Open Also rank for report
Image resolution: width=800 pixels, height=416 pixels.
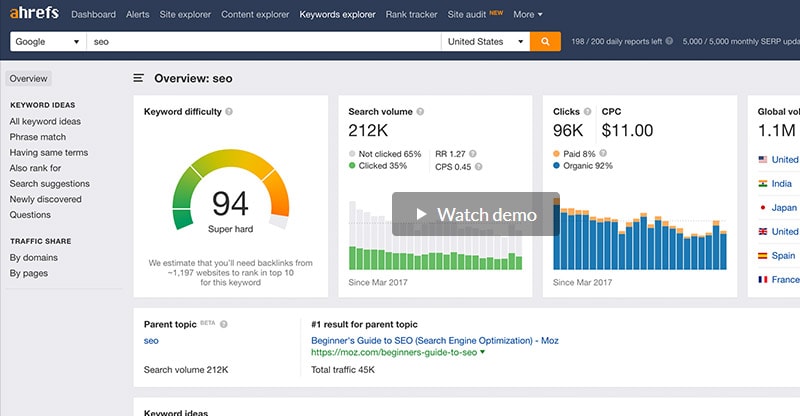35,168
